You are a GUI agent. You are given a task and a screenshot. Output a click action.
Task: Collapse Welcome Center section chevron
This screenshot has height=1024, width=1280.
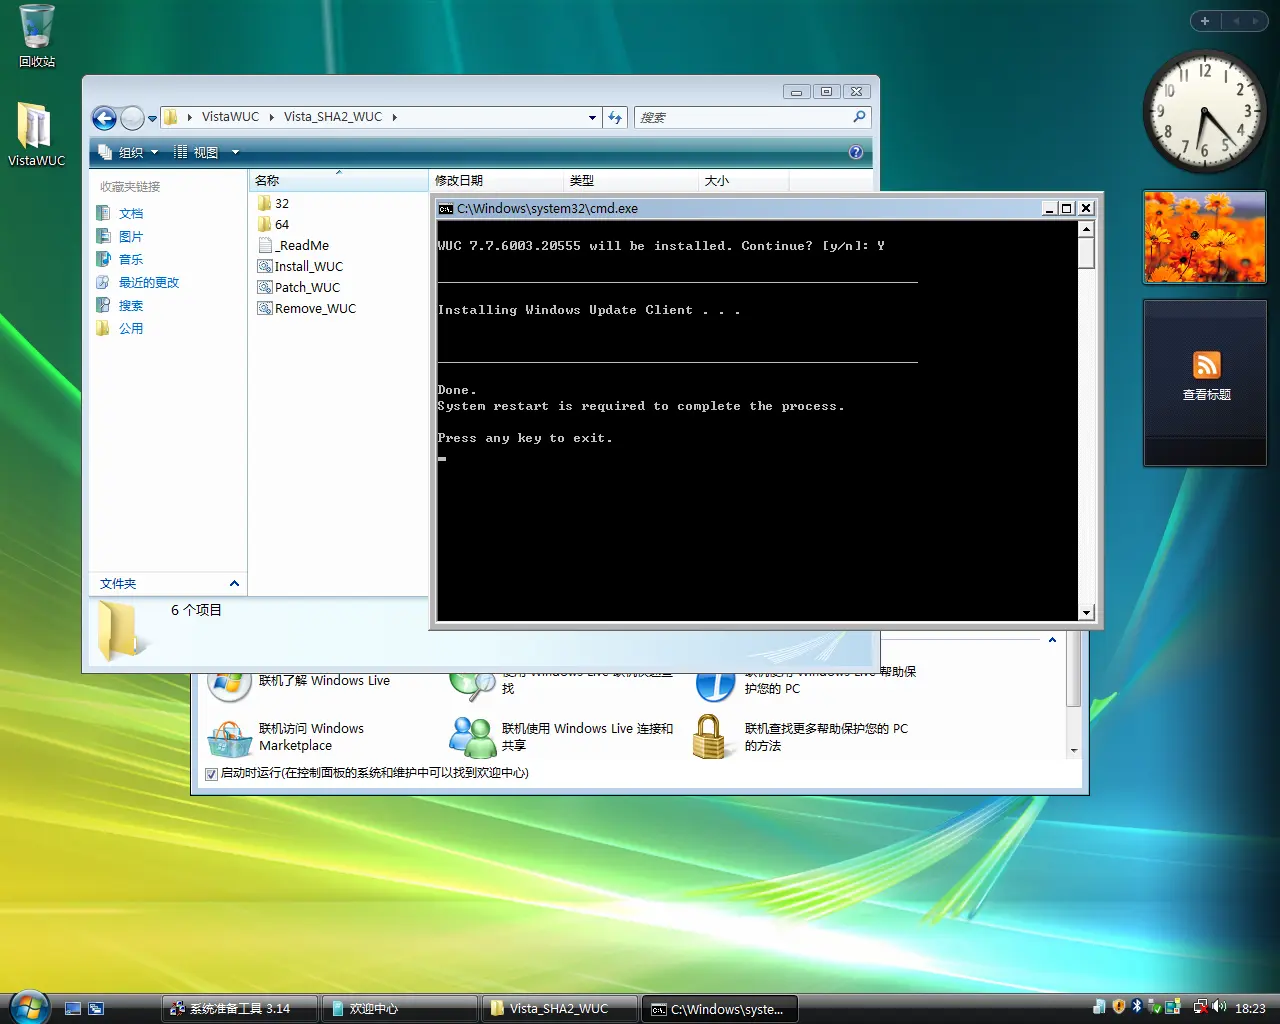1052,640
